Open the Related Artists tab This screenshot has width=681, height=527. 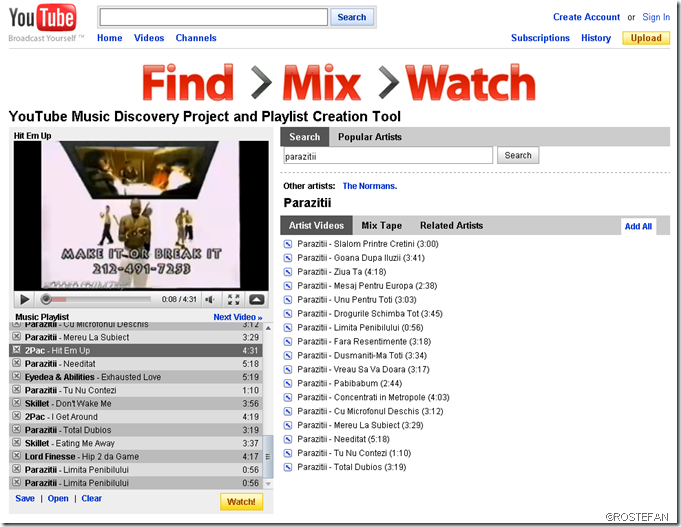(x=451, y=225)
